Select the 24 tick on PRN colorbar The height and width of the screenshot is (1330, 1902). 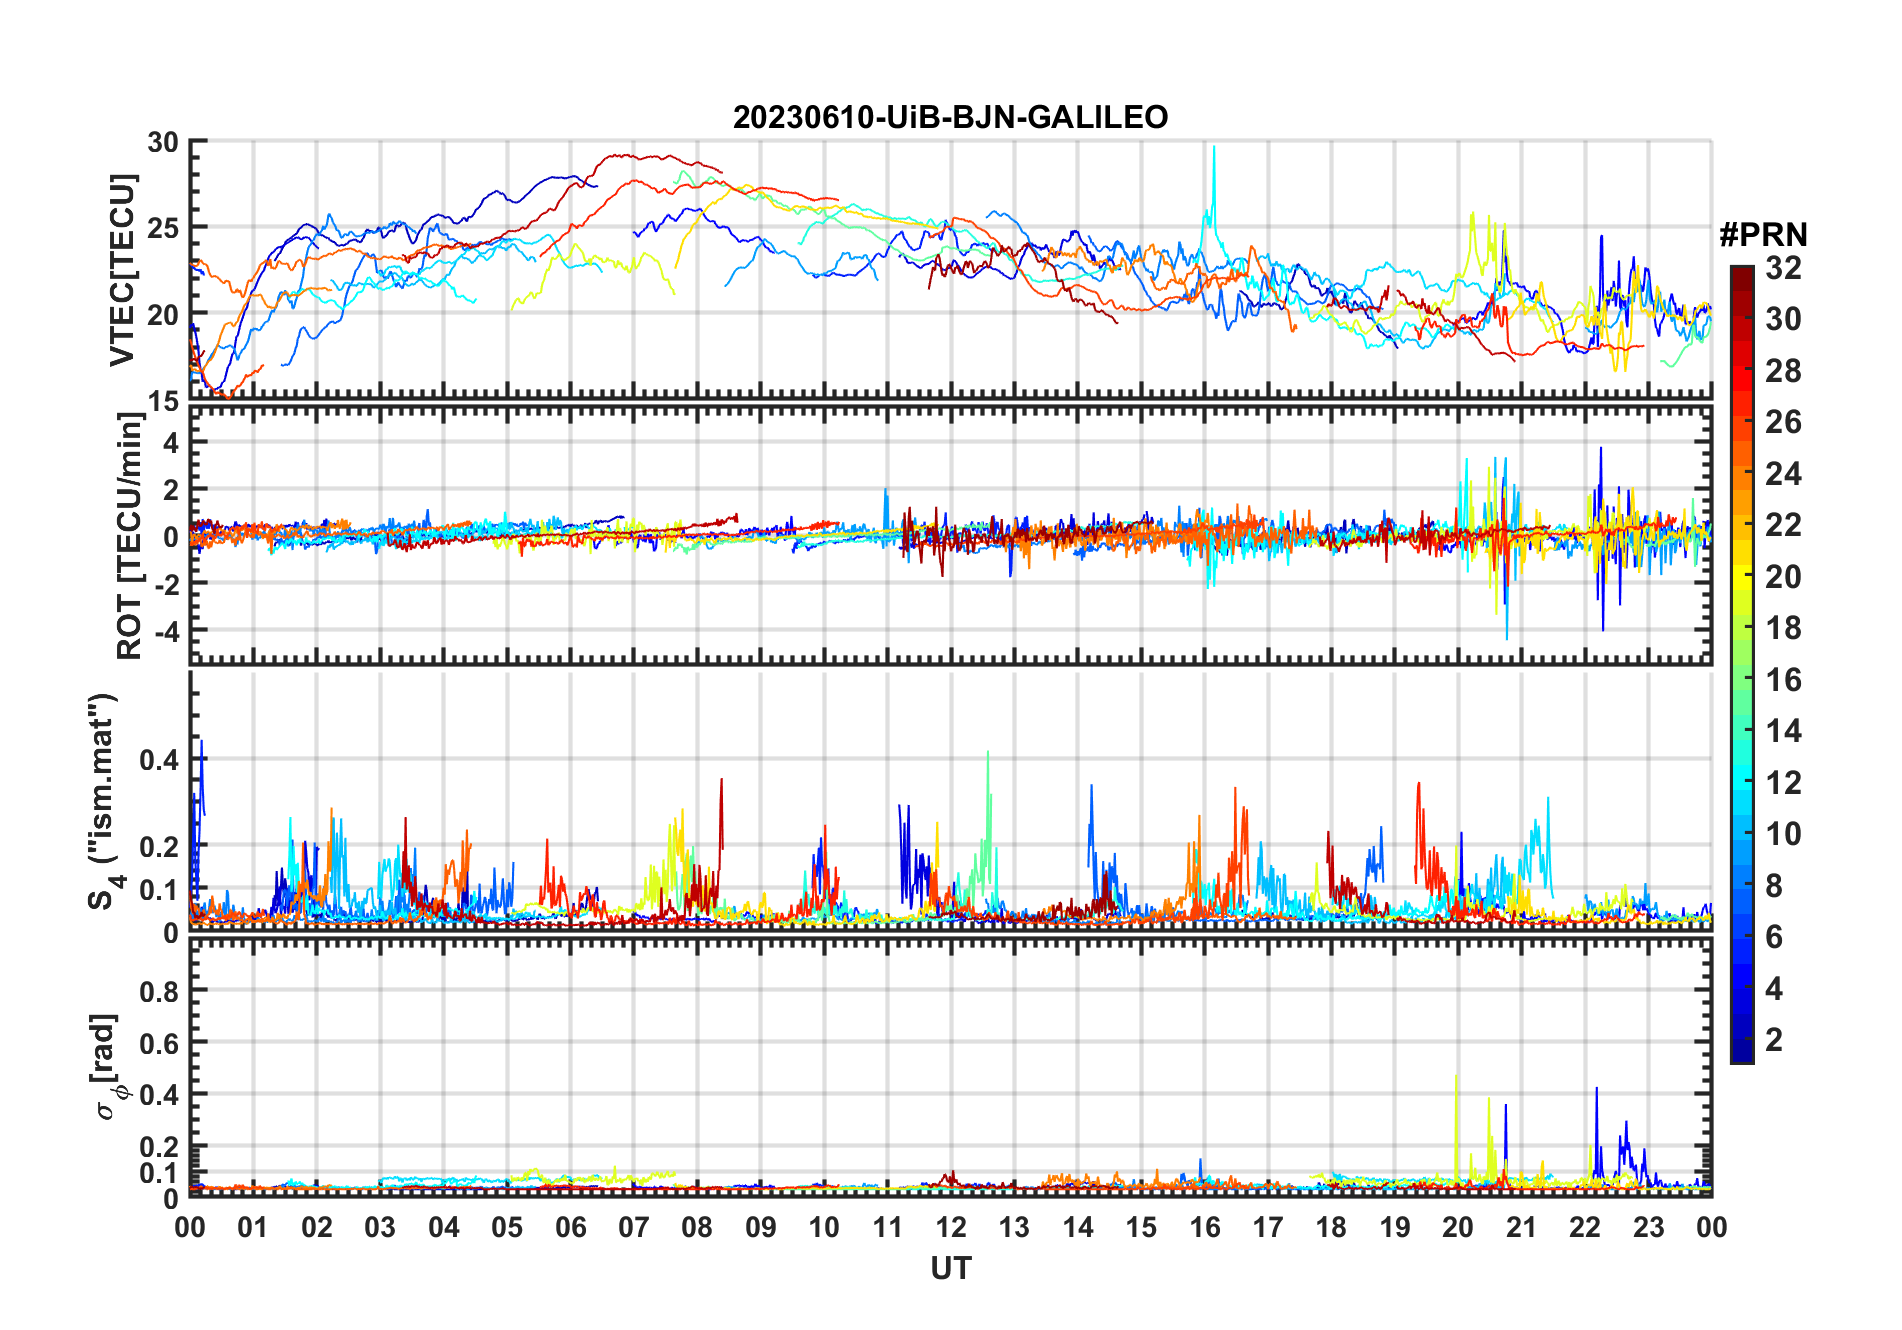1783,474
